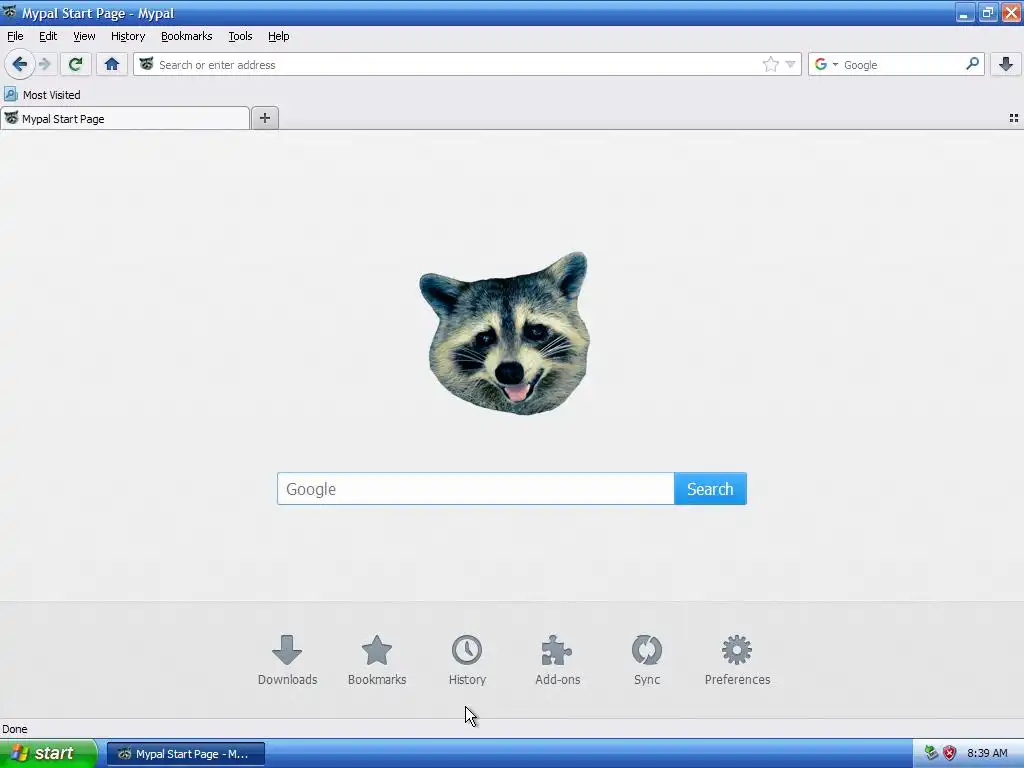Open the Google search engine selector

click(825, 64)
